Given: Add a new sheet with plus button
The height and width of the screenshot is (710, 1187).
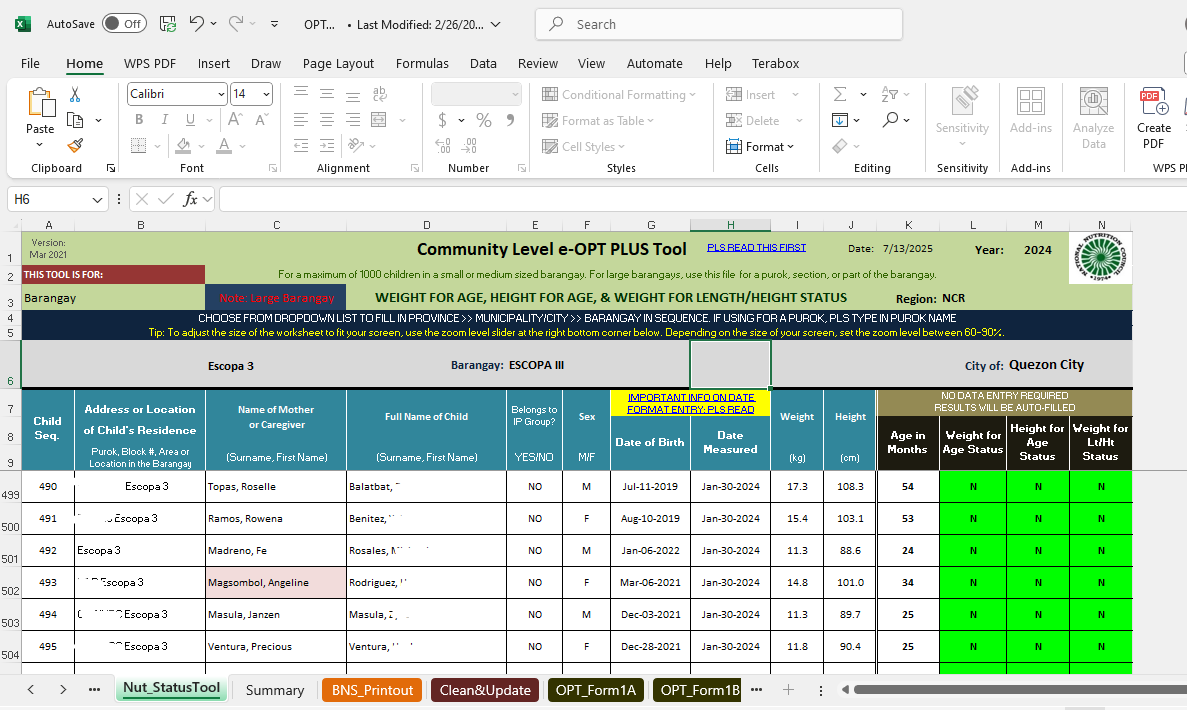Looking at the screenshot, I should coord(788,690).
